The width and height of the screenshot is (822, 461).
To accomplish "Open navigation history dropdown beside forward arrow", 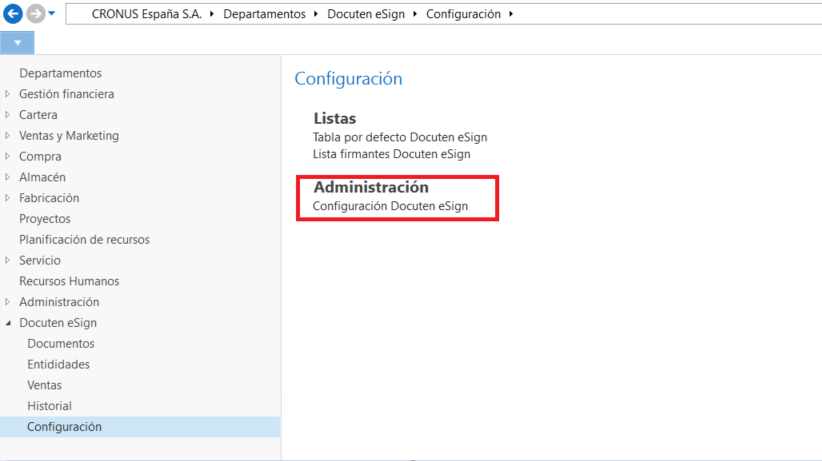I will pos(51,14).
